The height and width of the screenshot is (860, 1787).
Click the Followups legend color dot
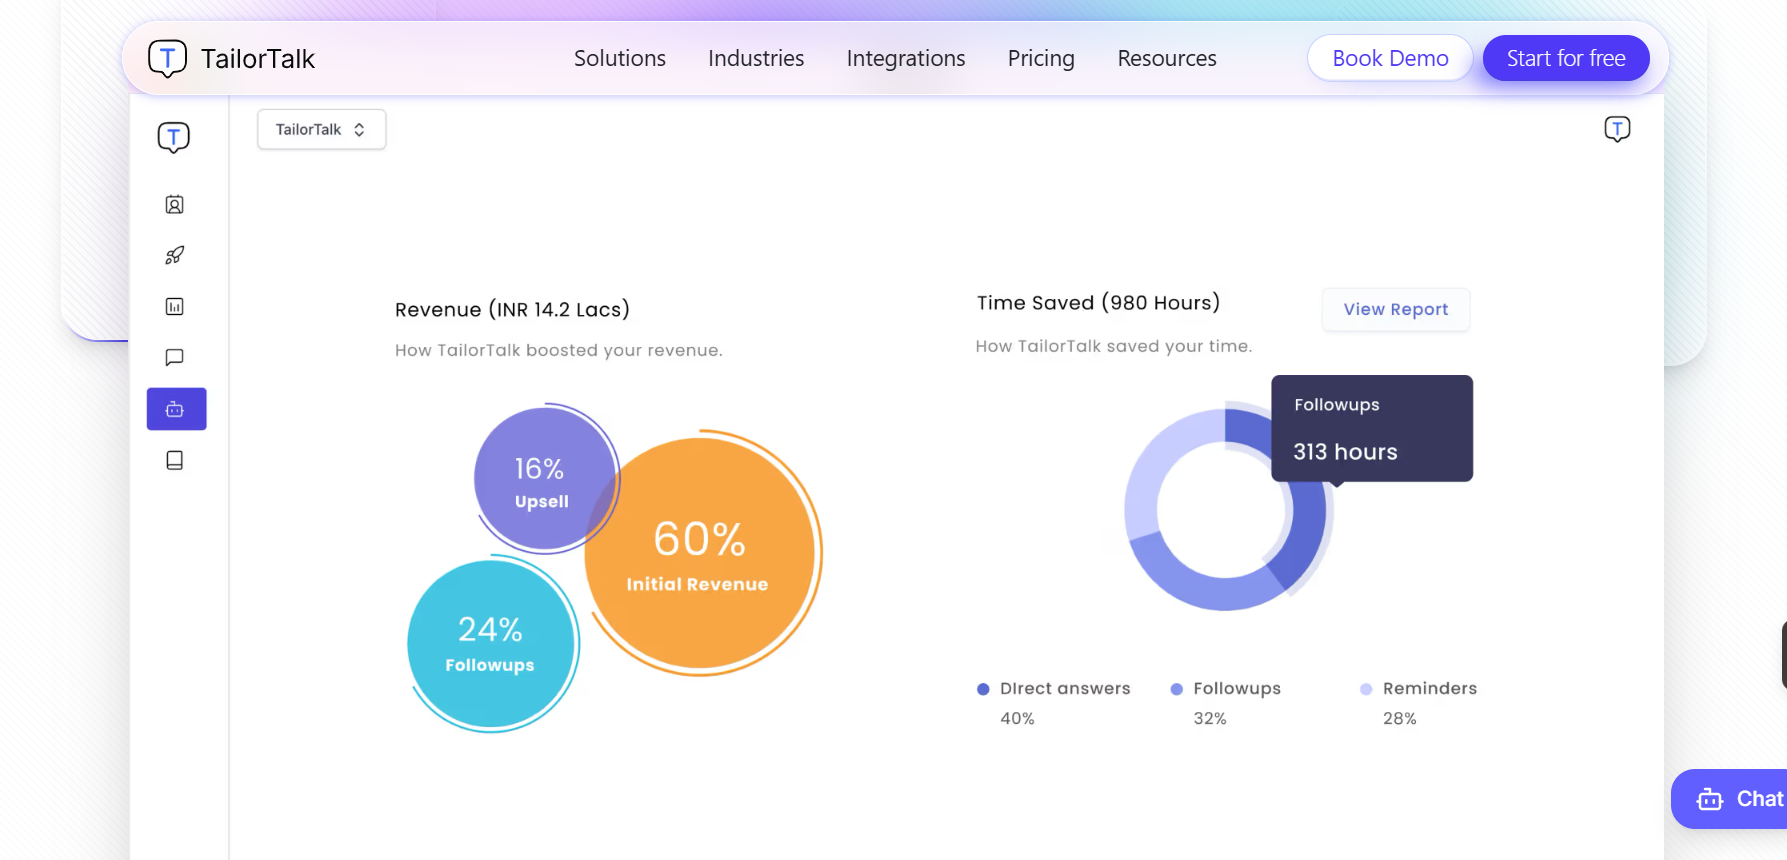[1177, 689]
